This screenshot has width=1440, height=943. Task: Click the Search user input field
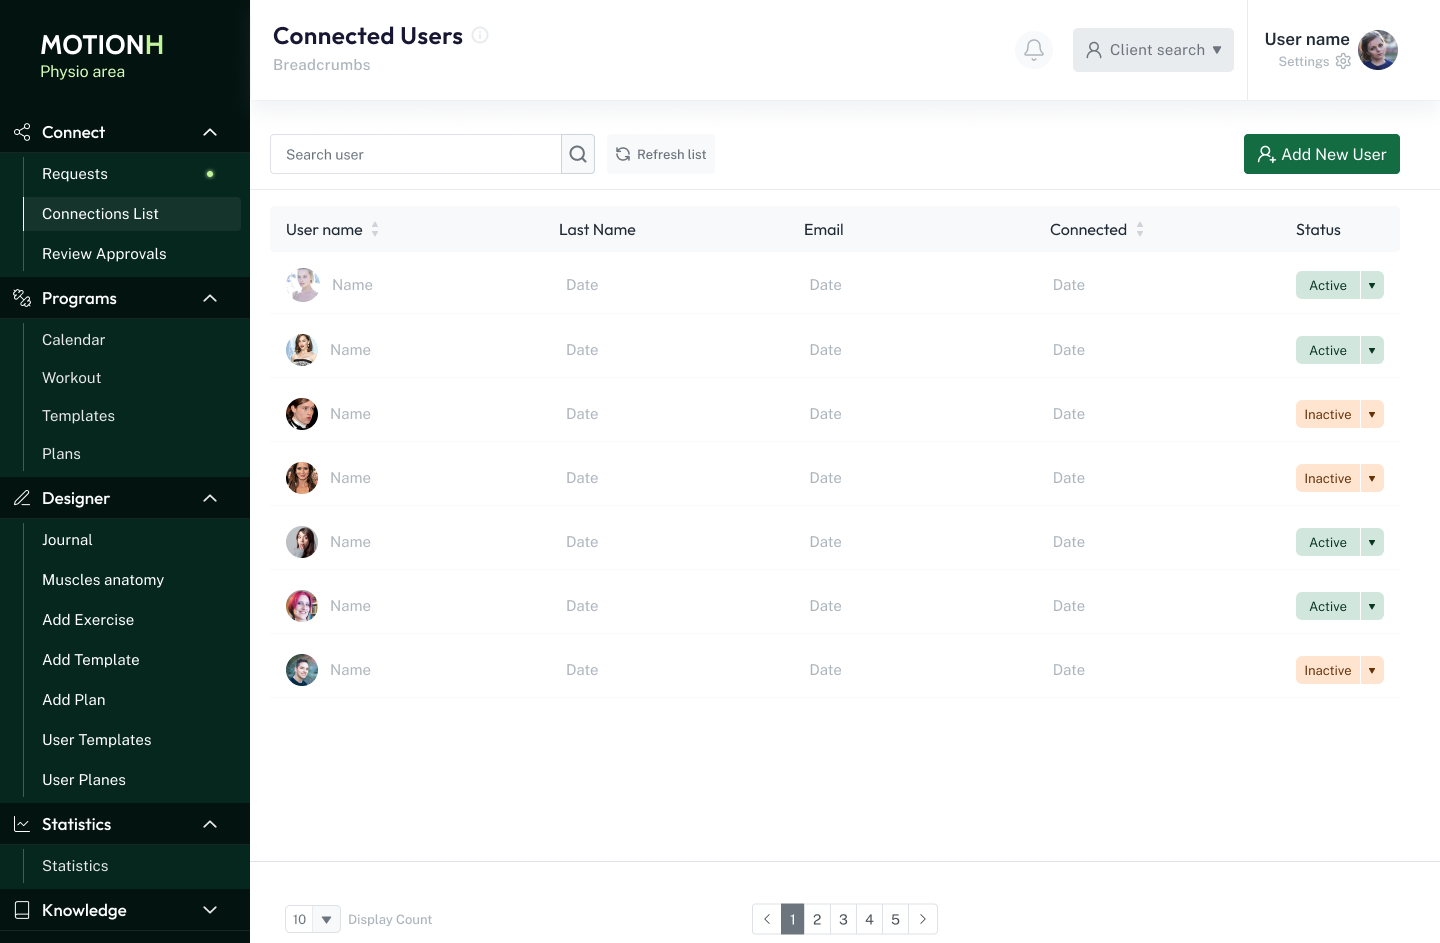coord(415,154)
